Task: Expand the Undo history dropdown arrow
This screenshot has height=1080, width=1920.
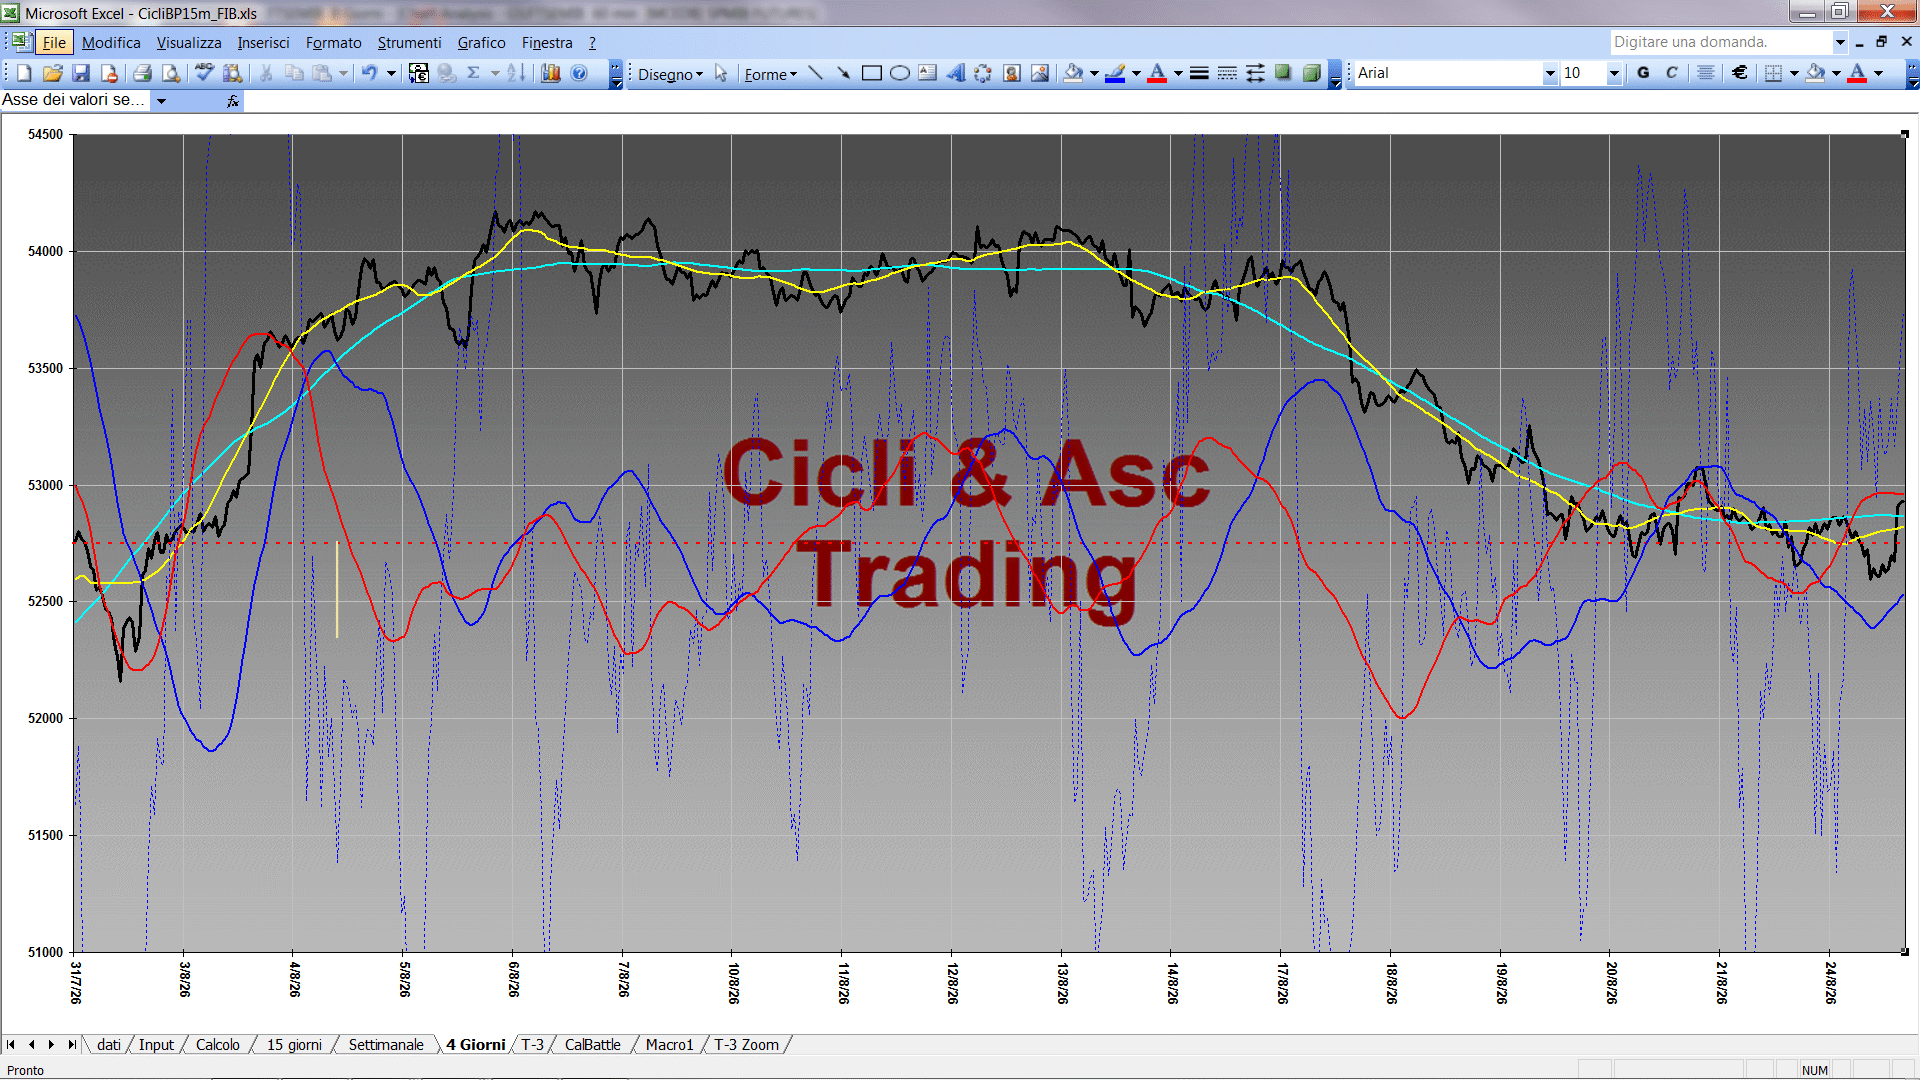Action: pyautogui.click(x=391, y=73)
